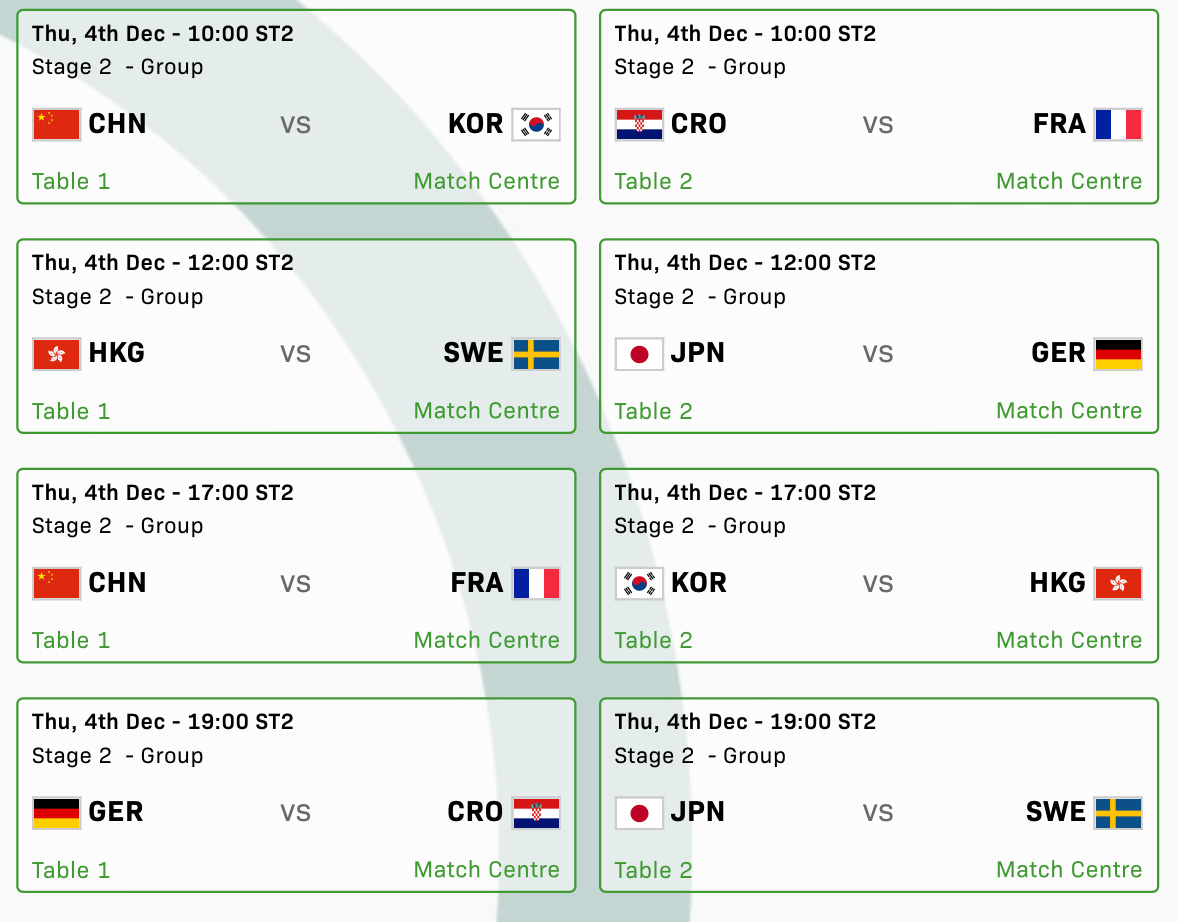
Task: Click the CHN team name in CHN vs FRA
Action: (x=117, y=583)
